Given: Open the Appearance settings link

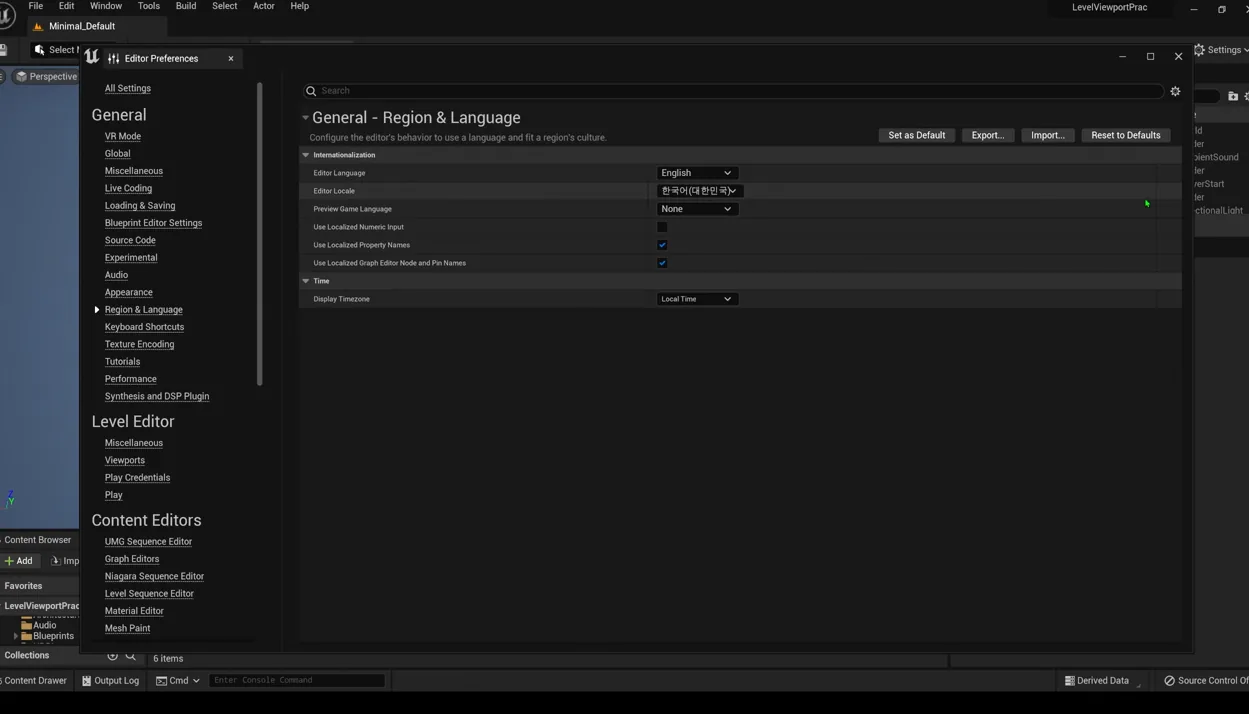Looking at the screenshot, I should (x=129, y=292).
